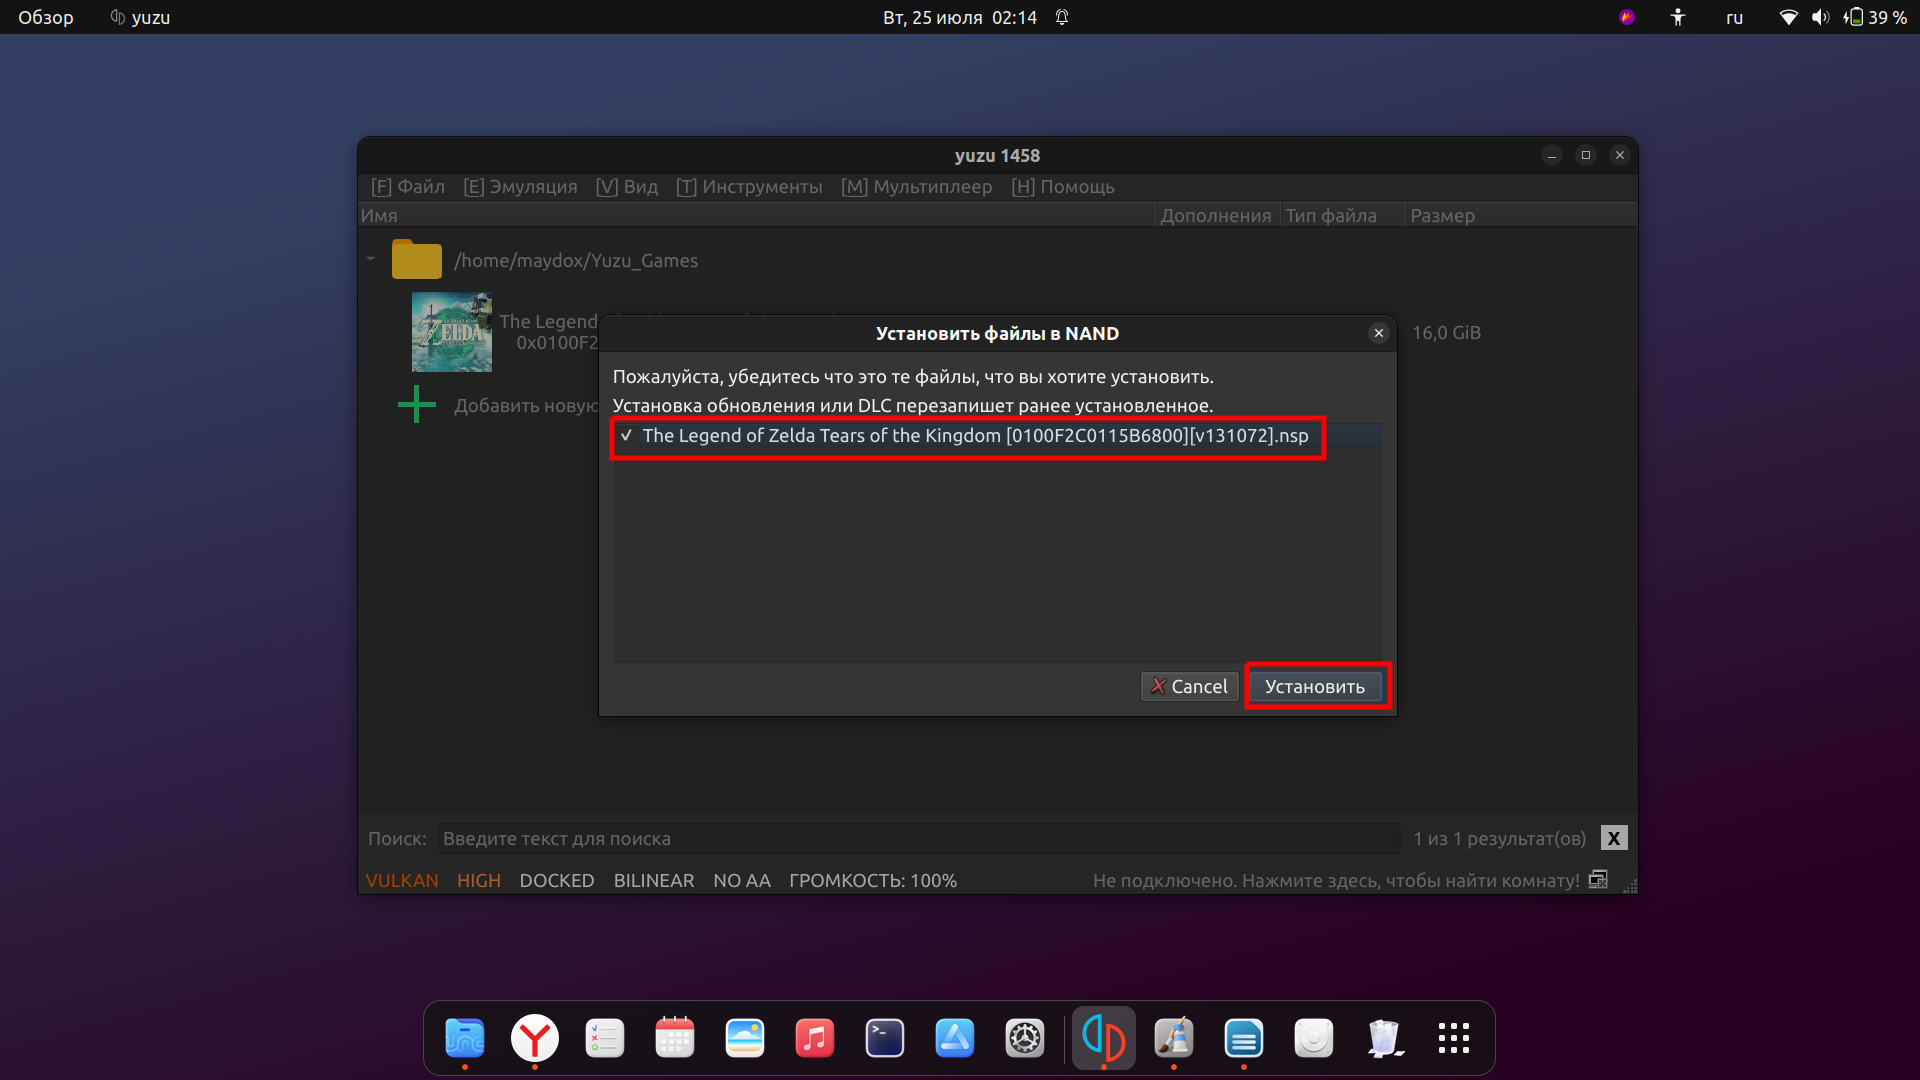Open the clock and calendar panel
This screenshot has width=1920, height=1080.
click(960, 17)
